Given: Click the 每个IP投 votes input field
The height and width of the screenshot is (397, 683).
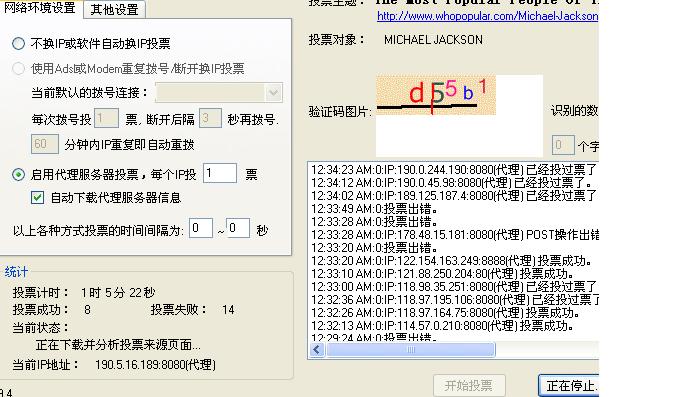Looking at the screenshot, I should pos(220,173).
